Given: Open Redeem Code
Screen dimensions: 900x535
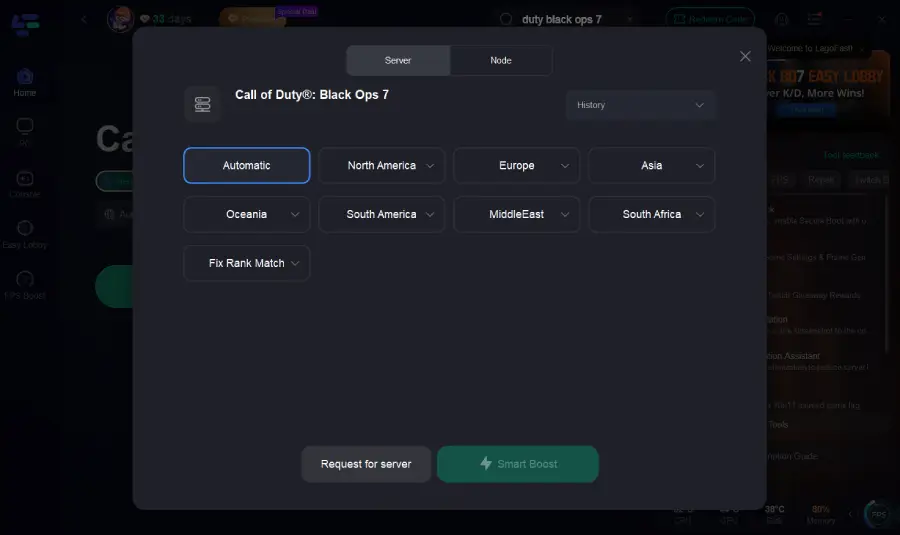Looking at the screenshot, I should click(710, 19).
